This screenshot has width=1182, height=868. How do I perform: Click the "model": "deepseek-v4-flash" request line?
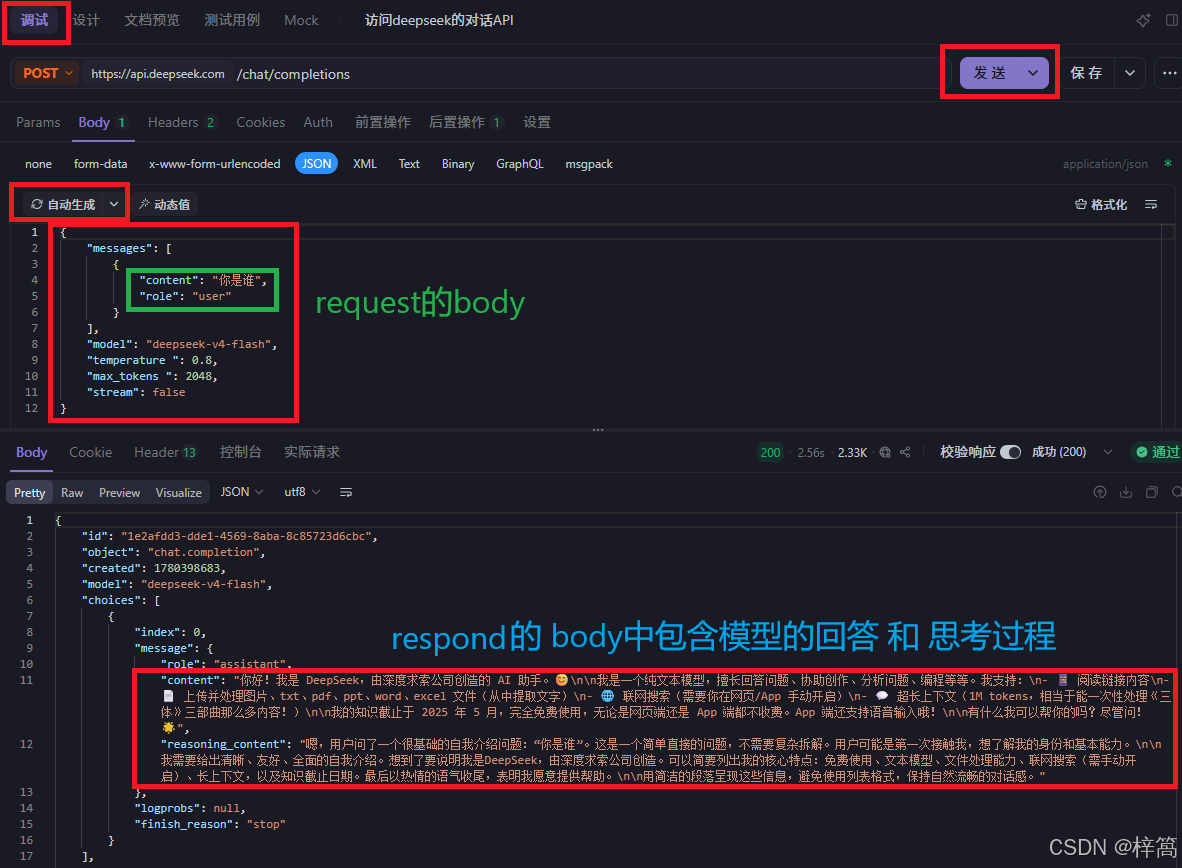[x=182, y=344]
